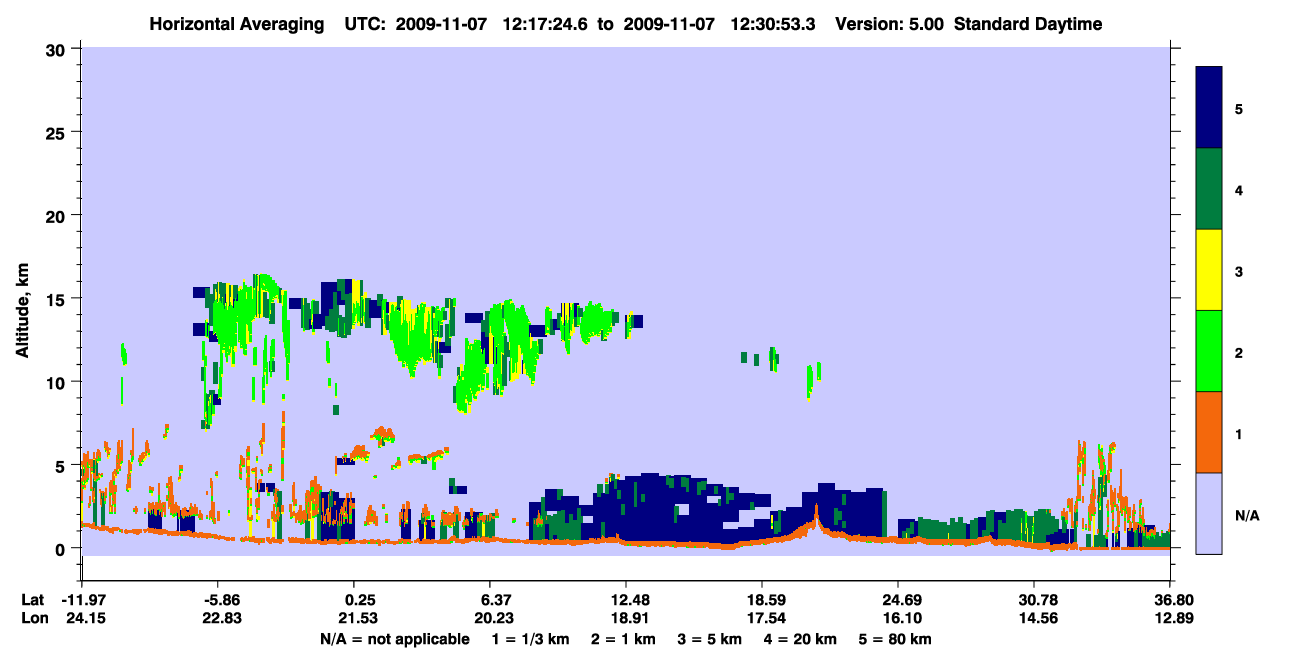Click 'Version: 5.00' in the title

(890, 24)
